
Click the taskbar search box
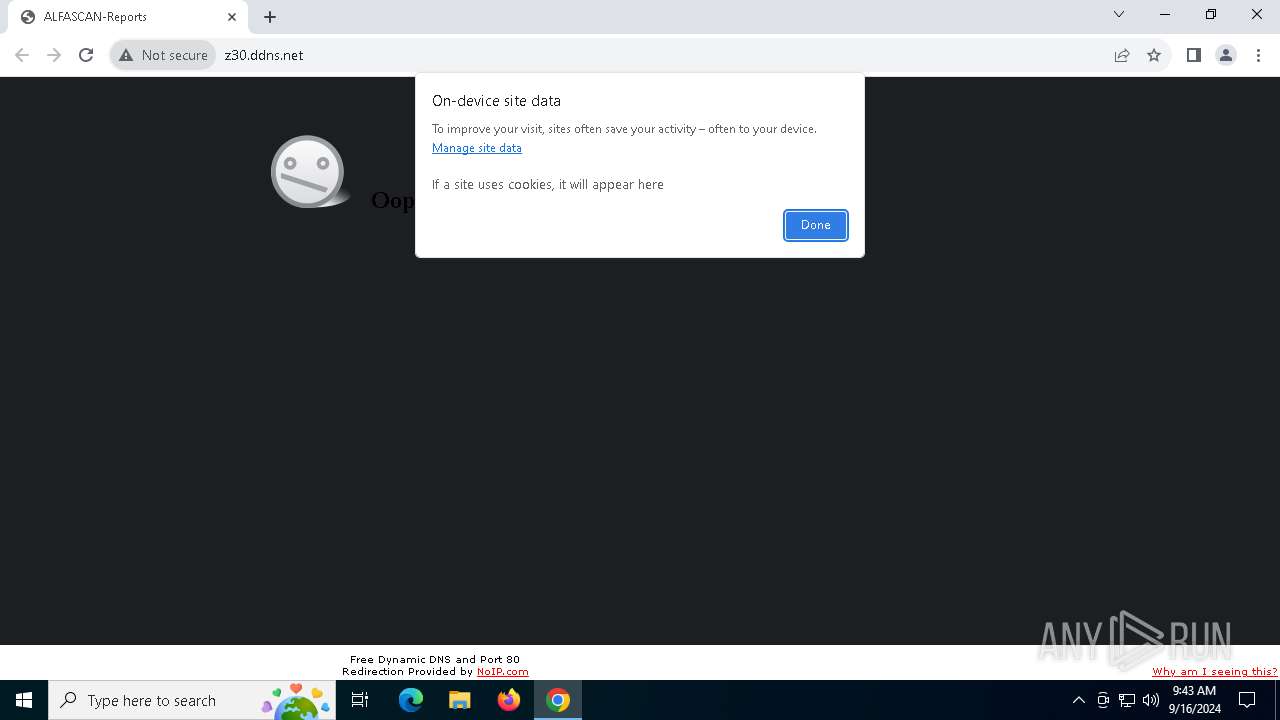click(192, 700)
